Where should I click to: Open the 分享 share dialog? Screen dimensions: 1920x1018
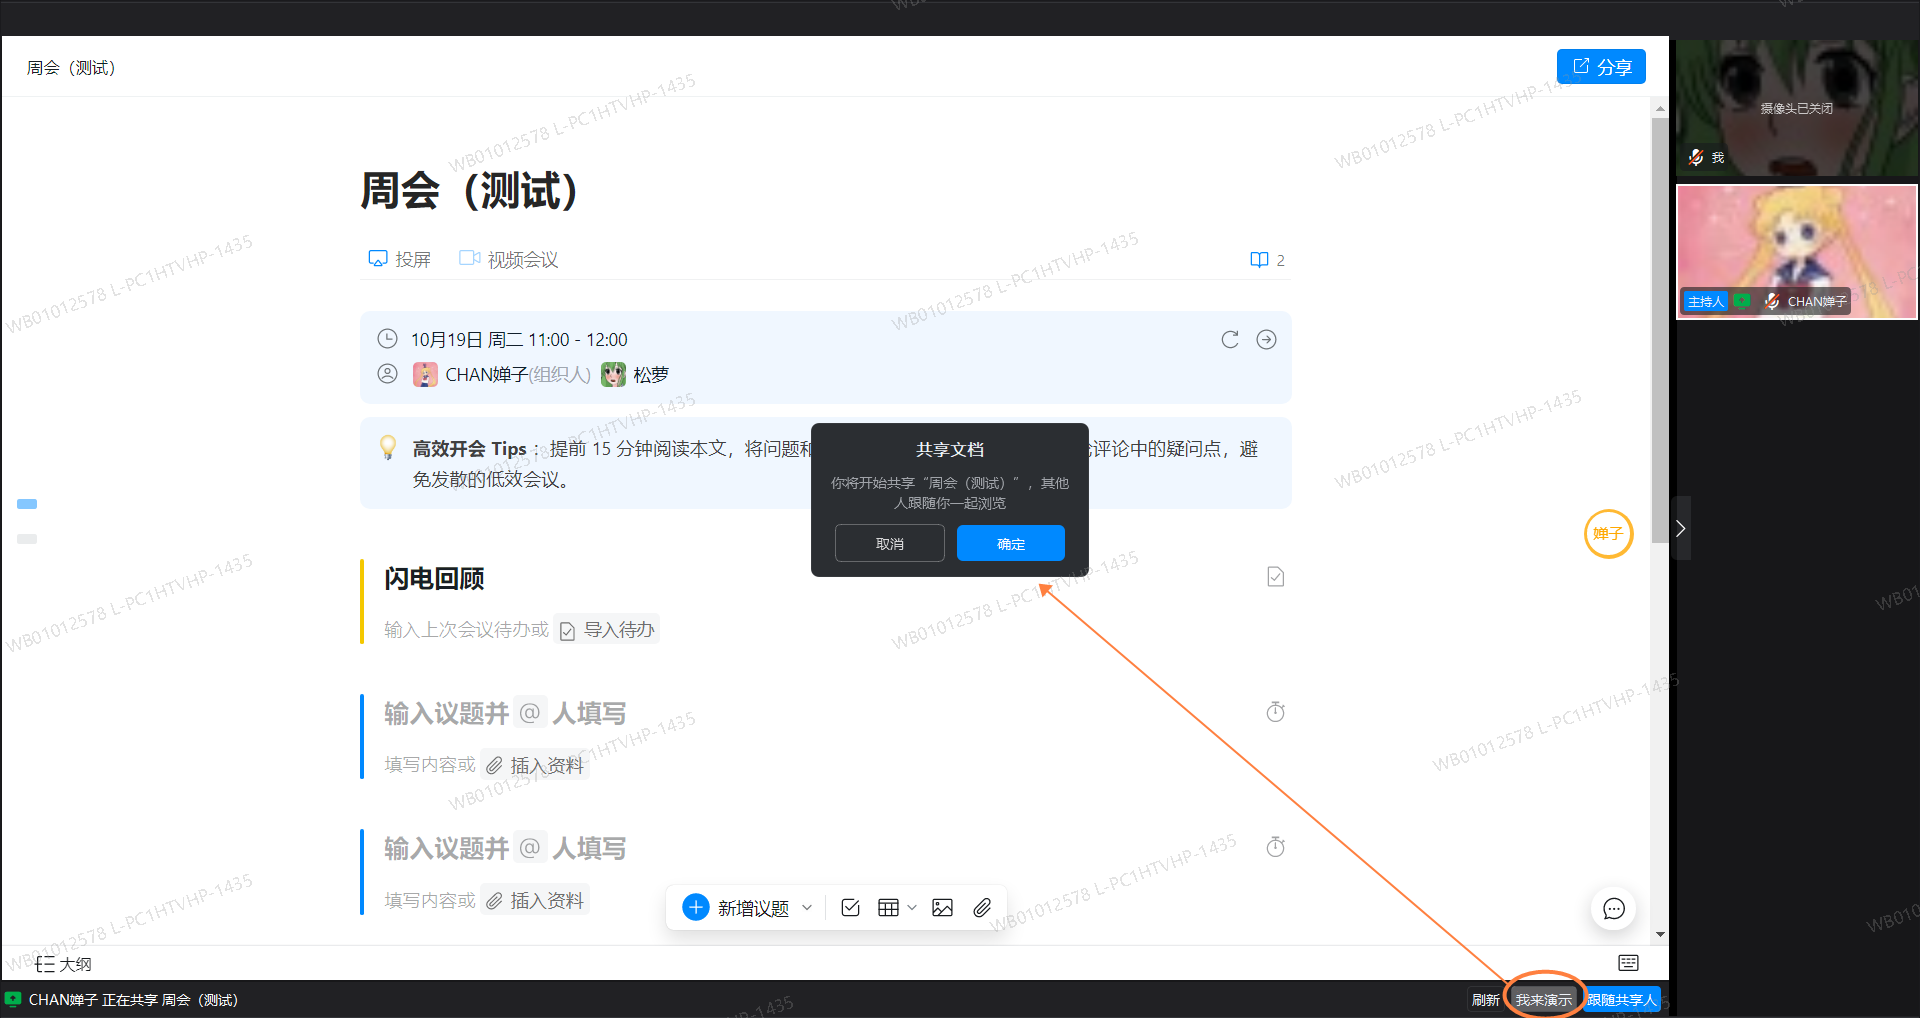pos(1600,66)
